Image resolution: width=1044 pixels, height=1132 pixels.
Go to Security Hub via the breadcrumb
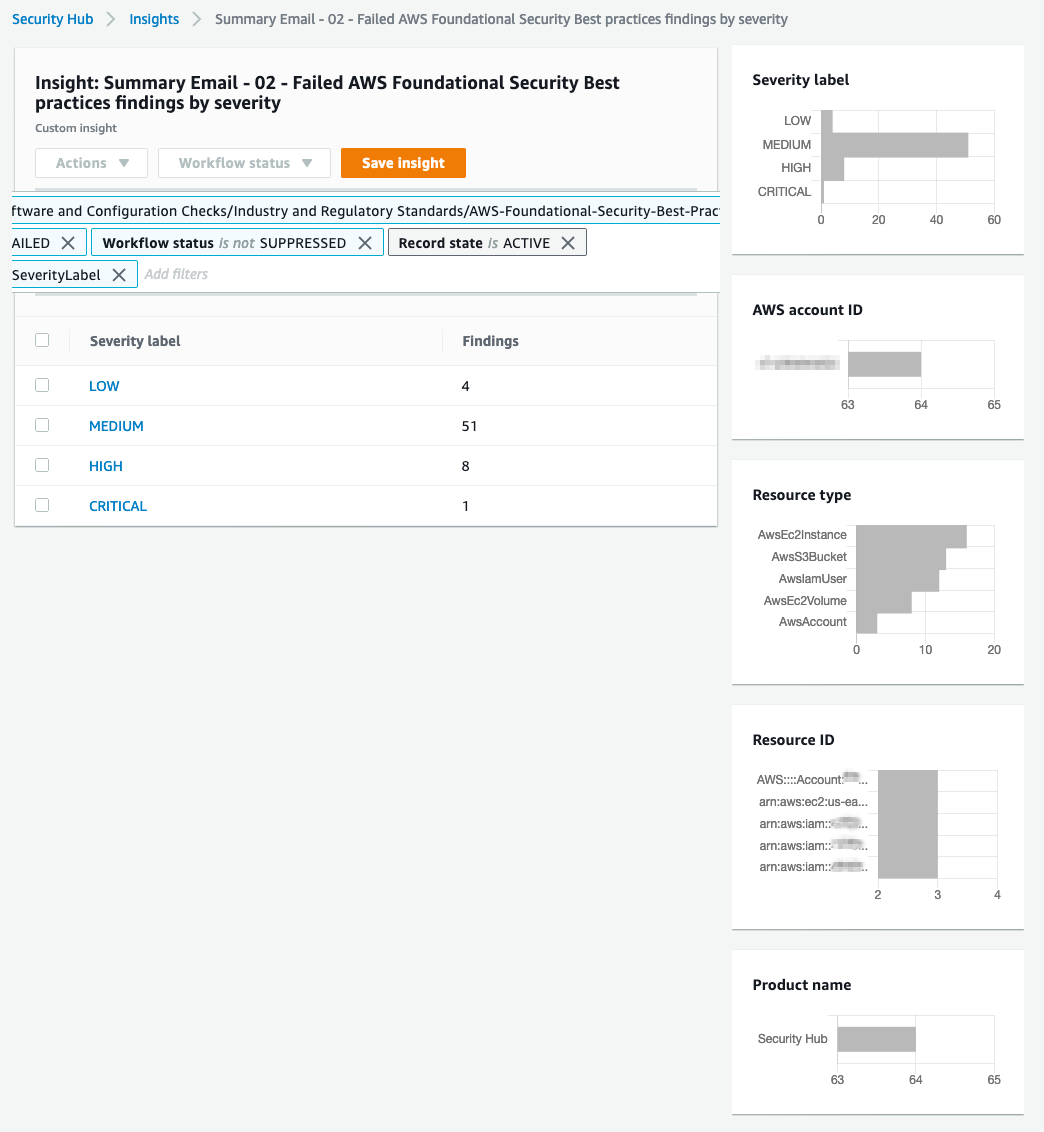click(52, 18)
